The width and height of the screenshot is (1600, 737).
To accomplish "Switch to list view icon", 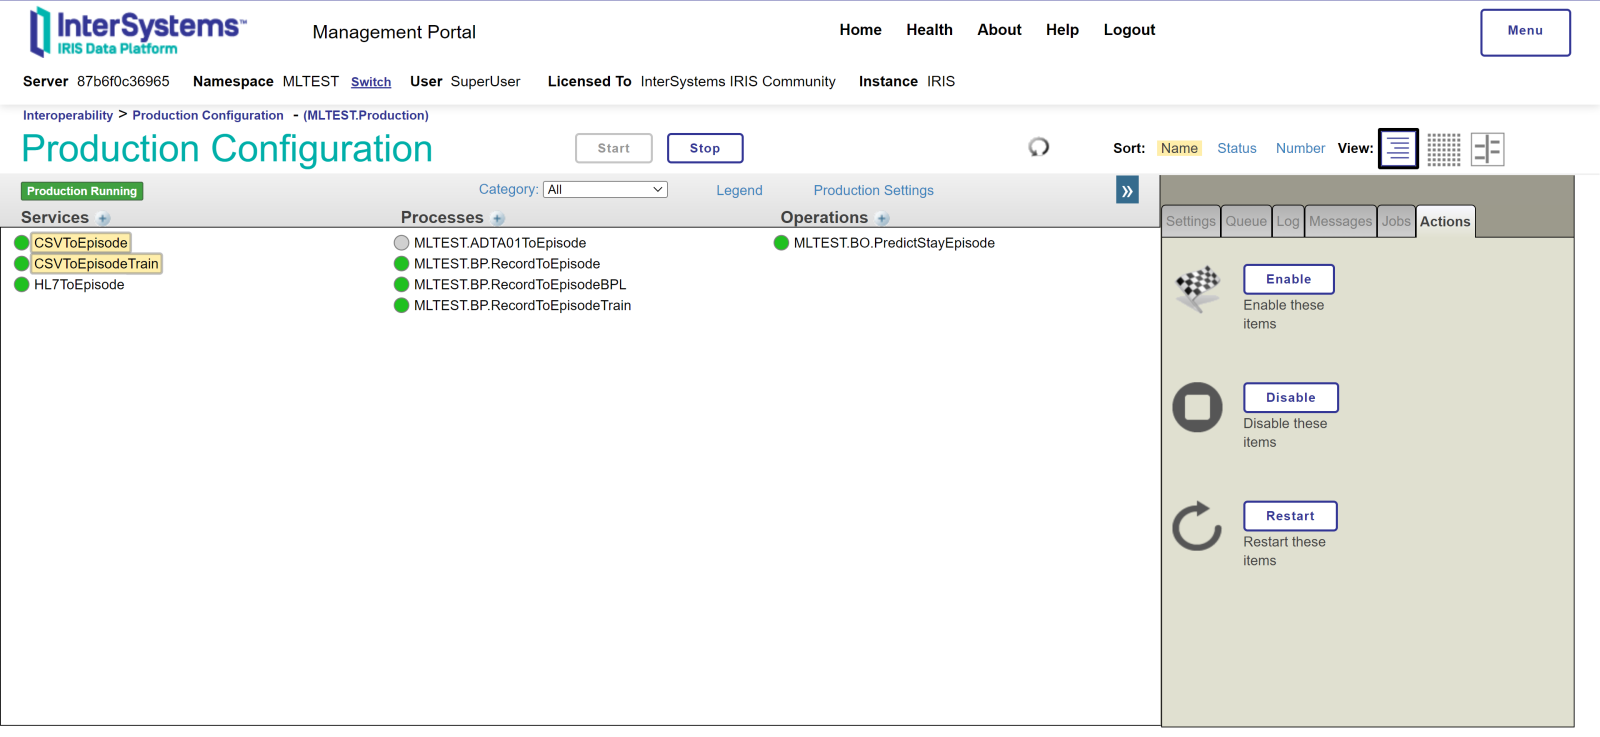I will (1398, 149).
